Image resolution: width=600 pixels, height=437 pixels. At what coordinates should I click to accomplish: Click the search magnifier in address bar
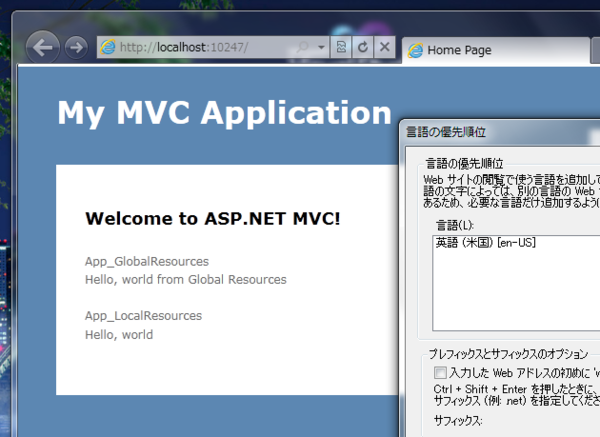pos(303,47)
